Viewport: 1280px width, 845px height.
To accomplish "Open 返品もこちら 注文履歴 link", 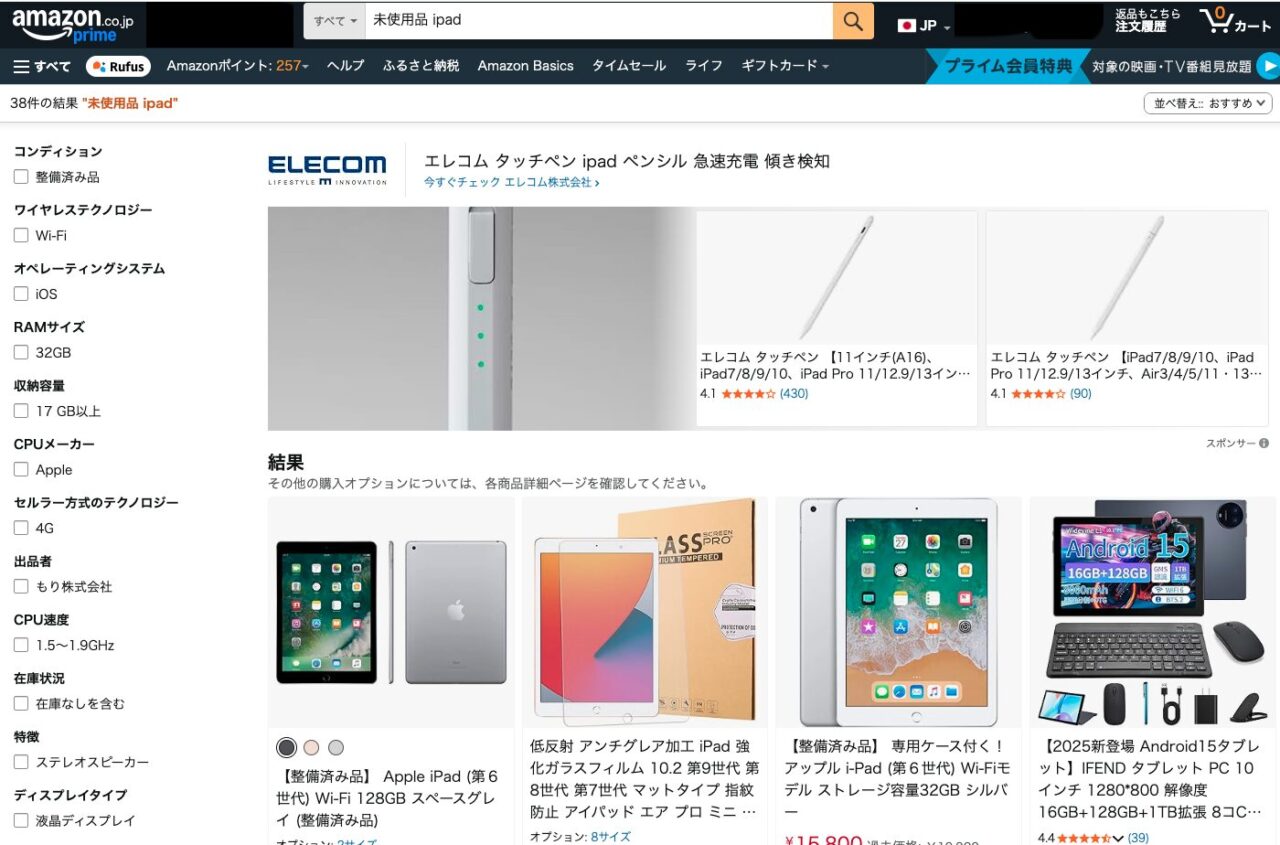I will pyautogui.click(x=1147, y=20).
